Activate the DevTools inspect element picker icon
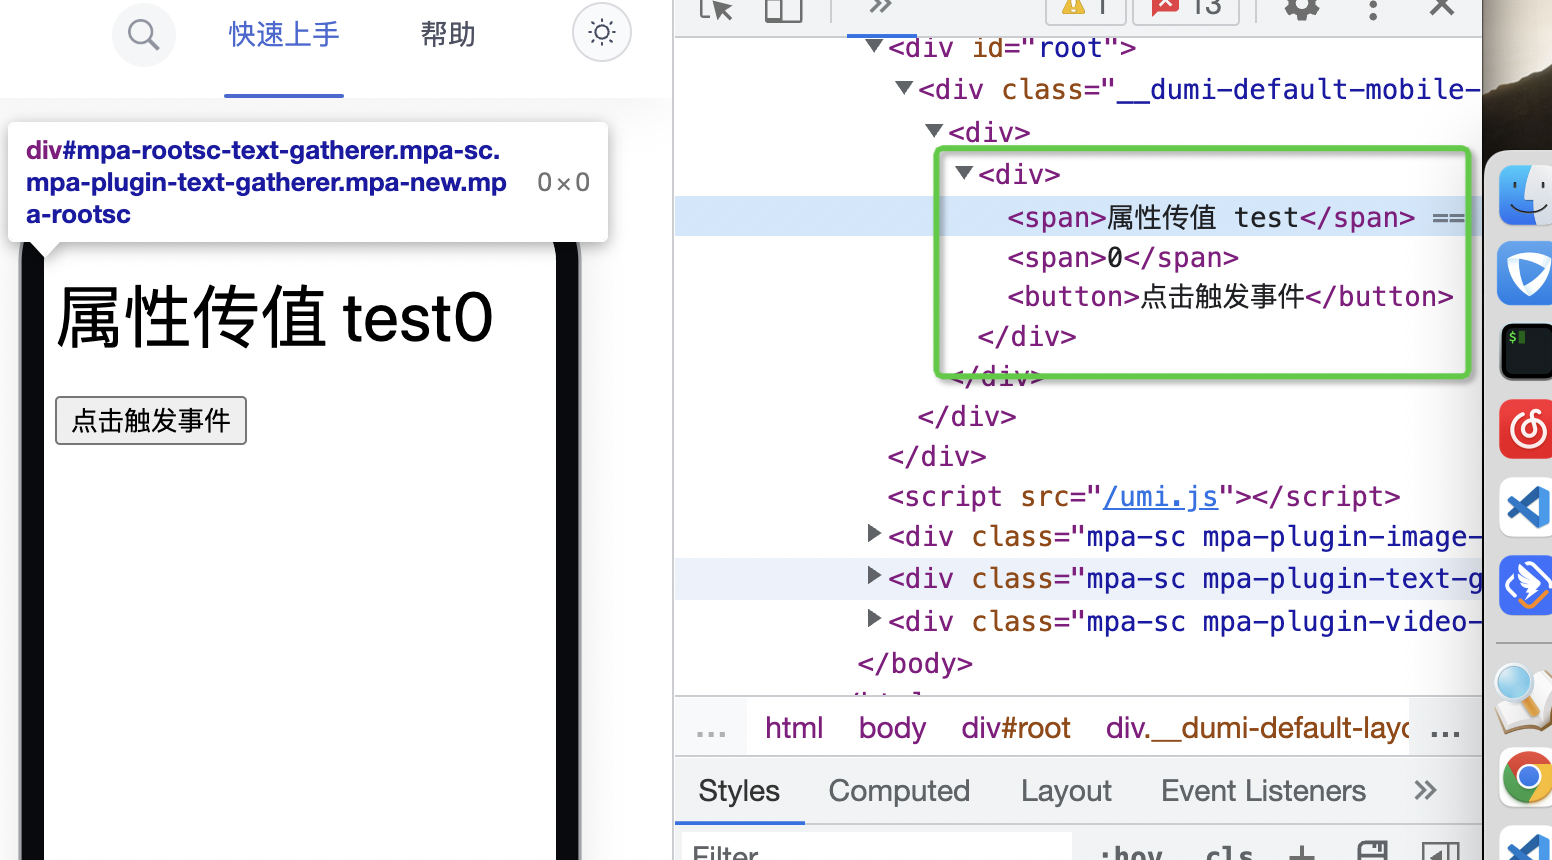 pos(716,9)
